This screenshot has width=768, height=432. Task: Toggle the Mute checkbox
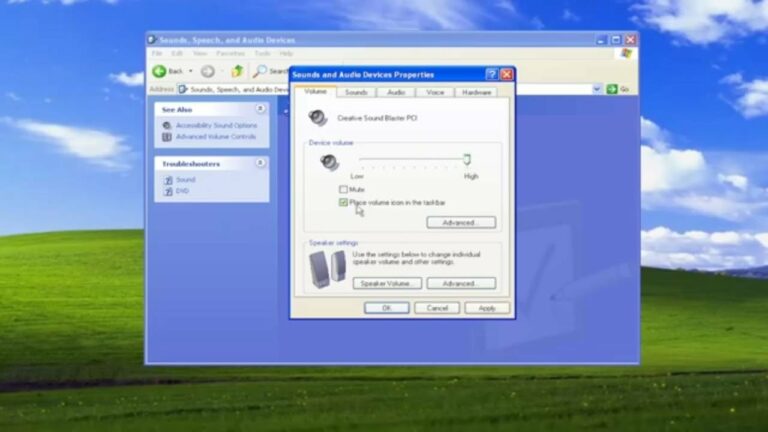[x=344, y=189]
